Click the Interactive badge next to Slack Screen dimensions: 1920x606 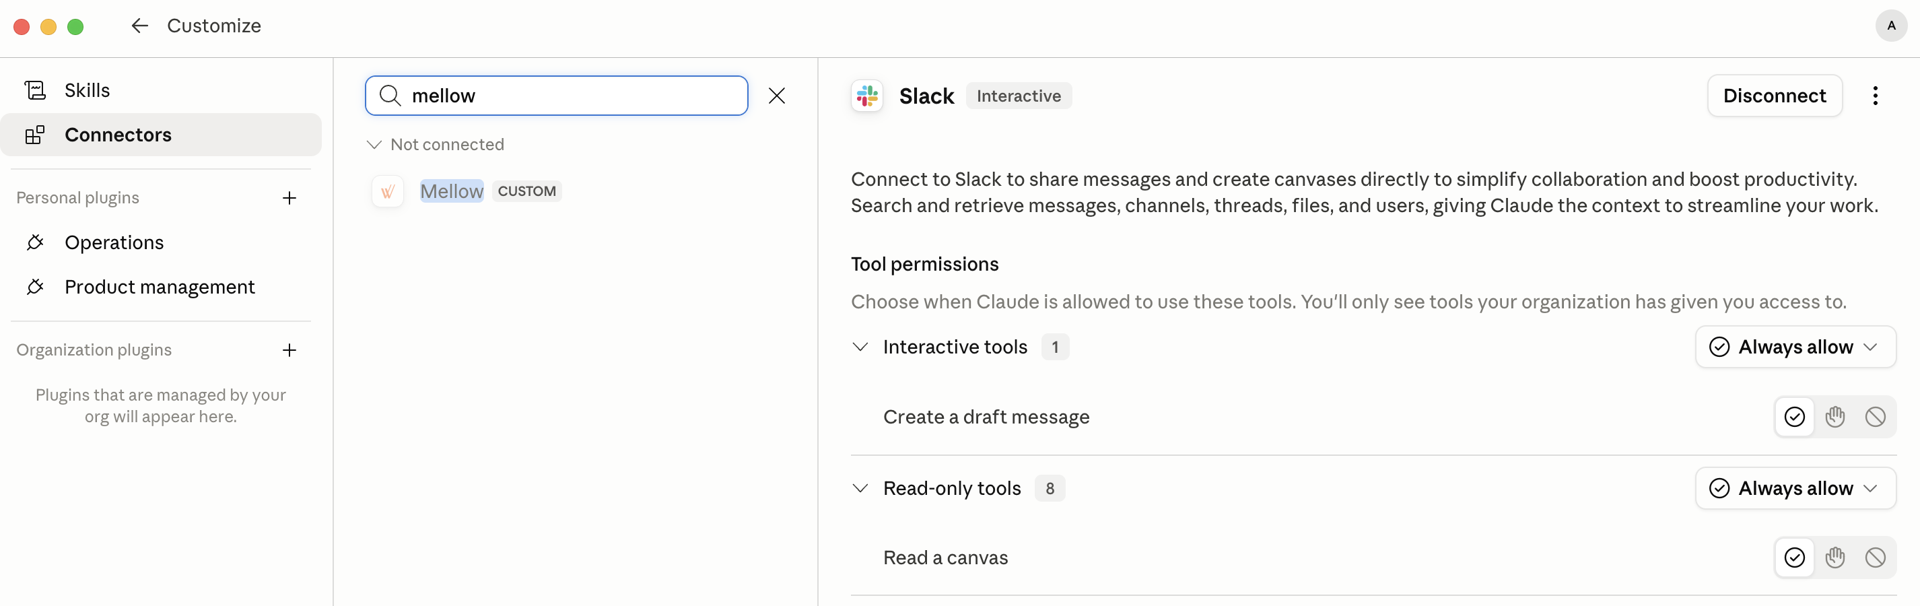pos(1019,96)
